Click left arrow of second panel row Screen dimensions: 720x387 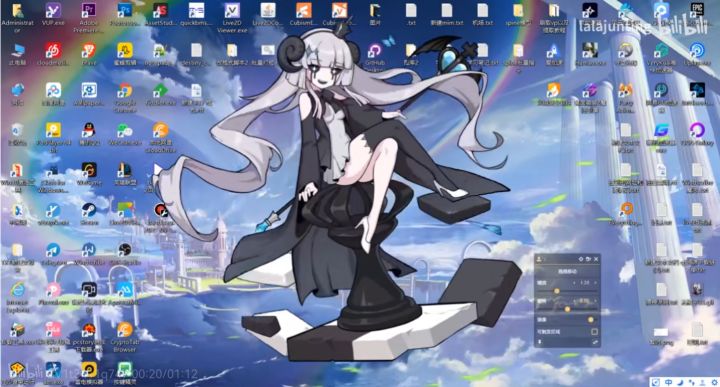click(x=574, y=301)
